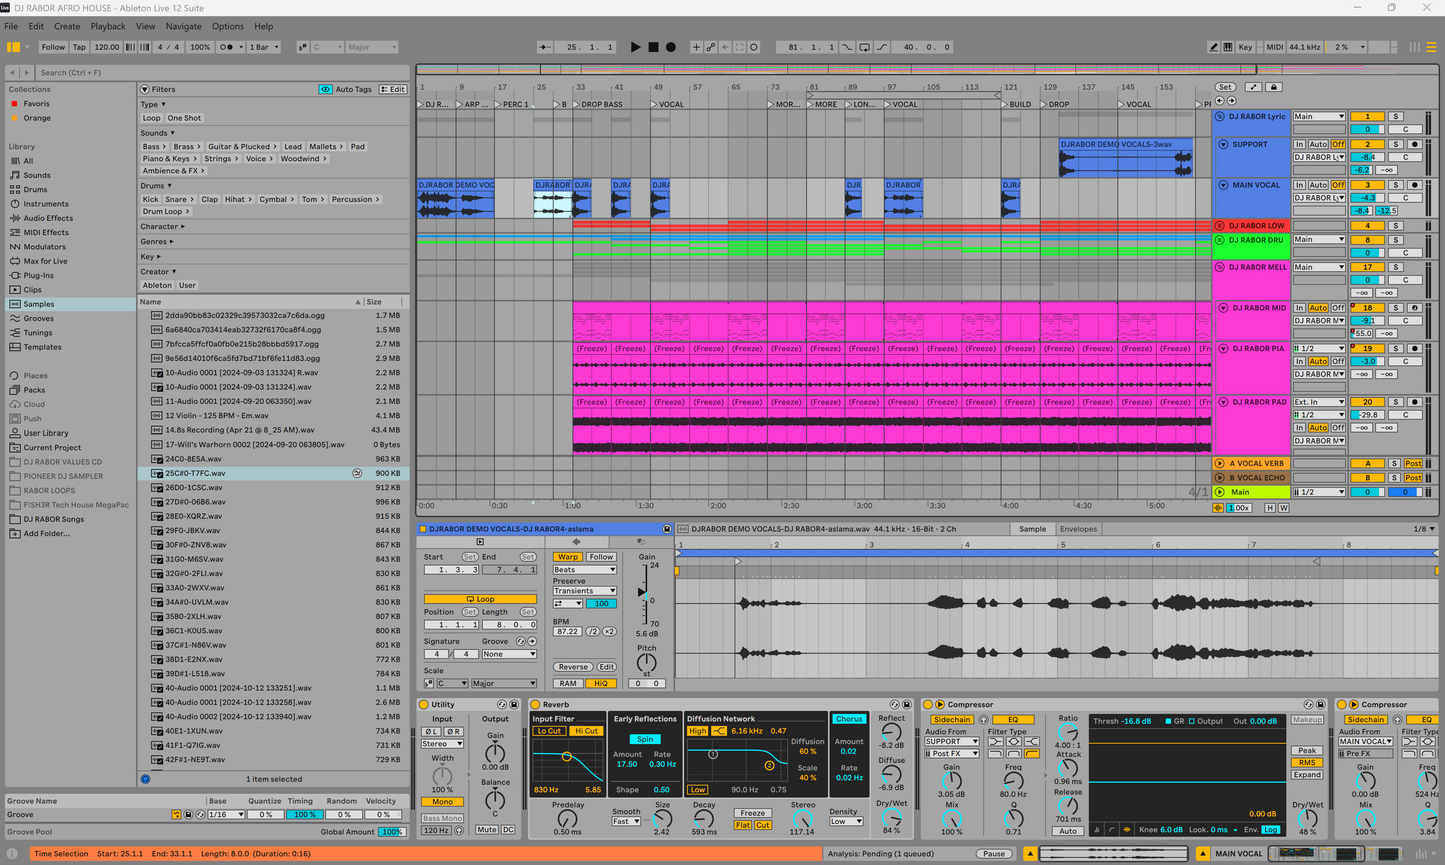
Task: Click the Reverse clip button
Action: [x=573, y=667]
